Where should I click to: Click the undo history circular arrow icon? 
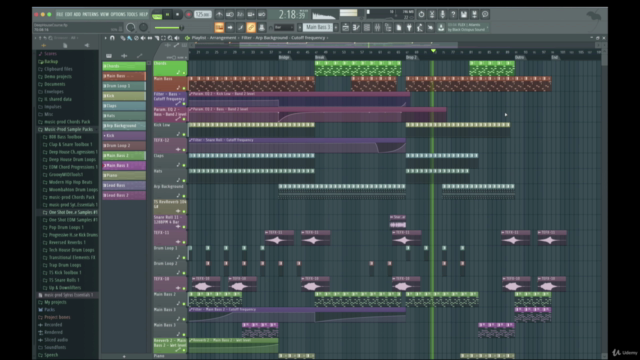click(x=421, y=14)
